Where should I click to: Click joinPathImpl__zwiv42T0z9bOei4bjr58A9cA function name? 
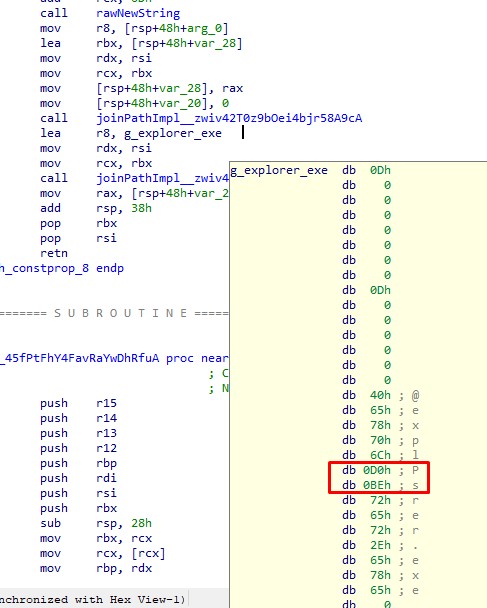[229, 118]
